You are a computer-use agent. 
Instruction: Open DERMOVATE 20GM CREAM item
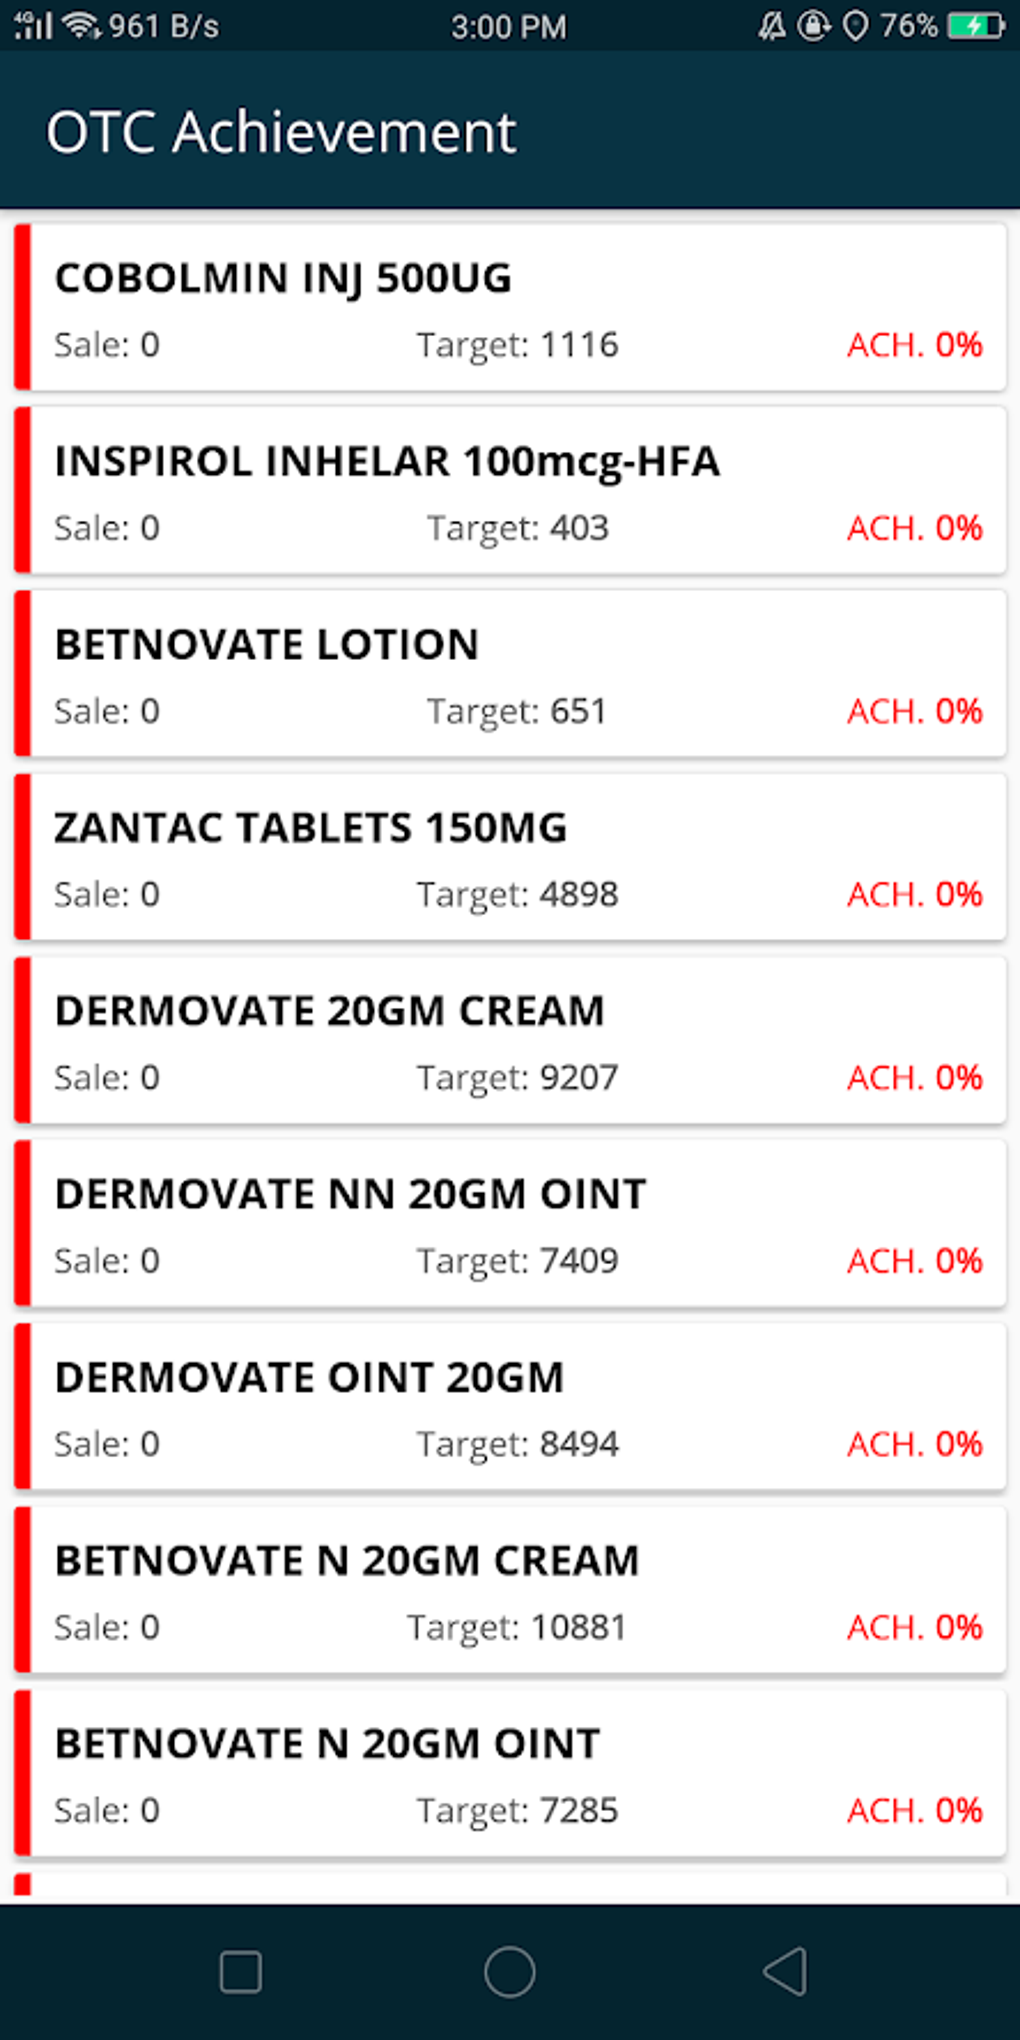tap(510, 1040)
